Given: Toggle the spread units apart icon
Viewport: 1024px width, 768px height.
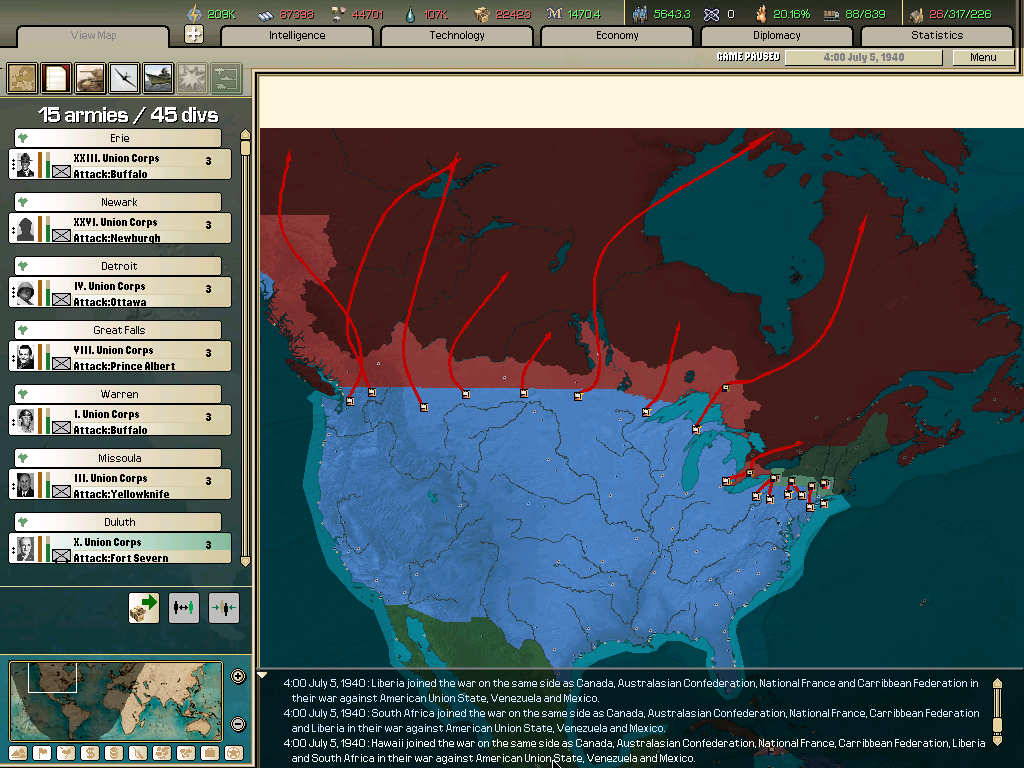Looking at the screenshot, I should coord(184,607).
